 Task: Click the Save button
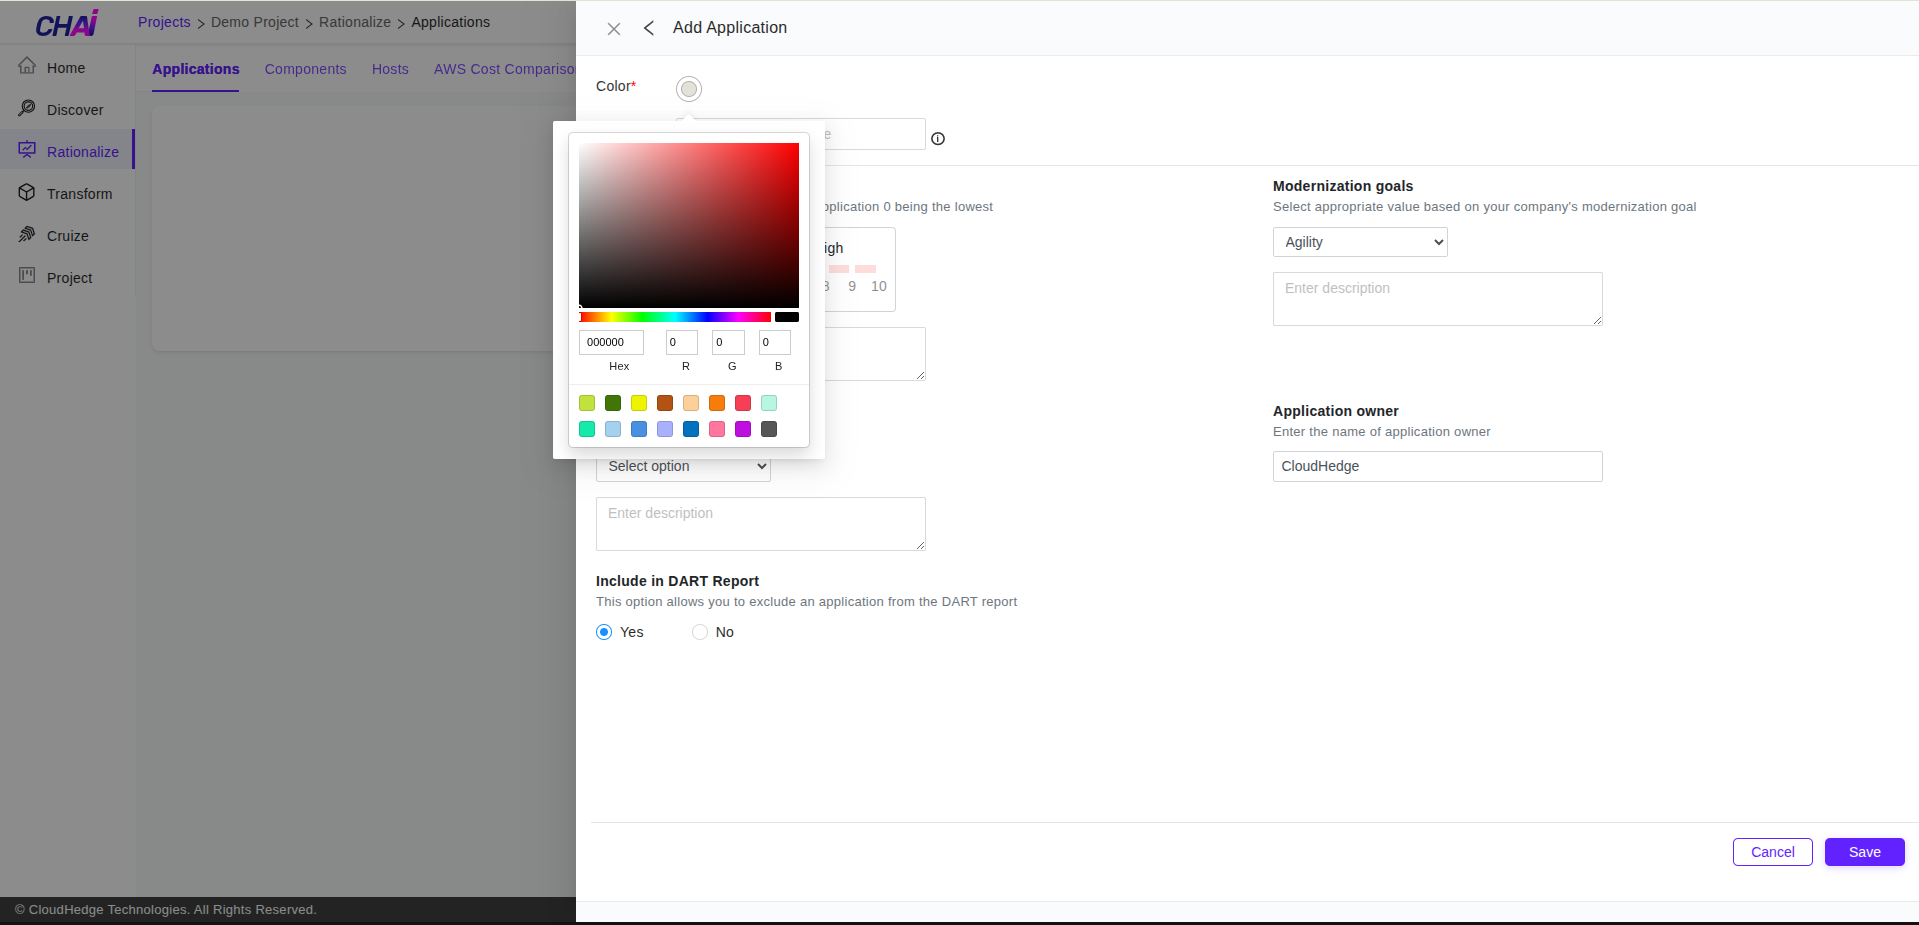click(1864, 851)
